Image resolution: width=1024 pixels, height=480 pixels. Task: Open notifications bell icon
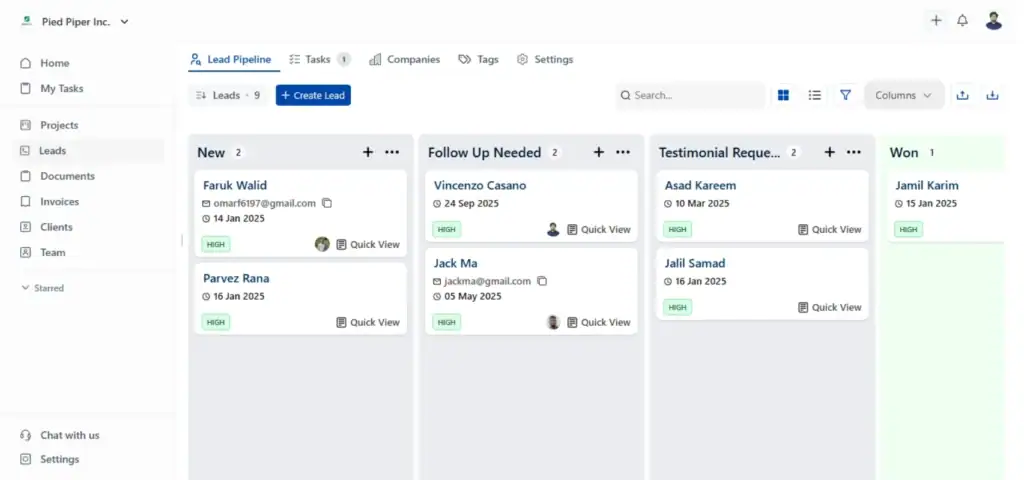(x=963, y=20)
